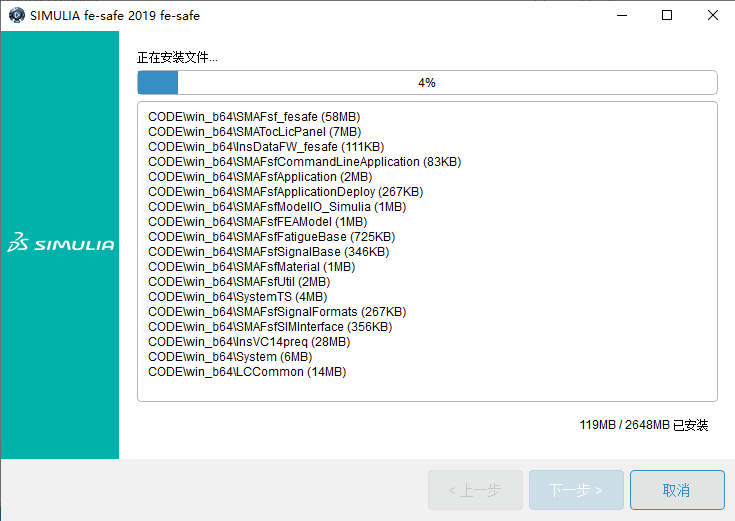Select the SMAFsfApplication (2MB) line
The height and width of the screenshot is (521, 735).
pos(260,177)
